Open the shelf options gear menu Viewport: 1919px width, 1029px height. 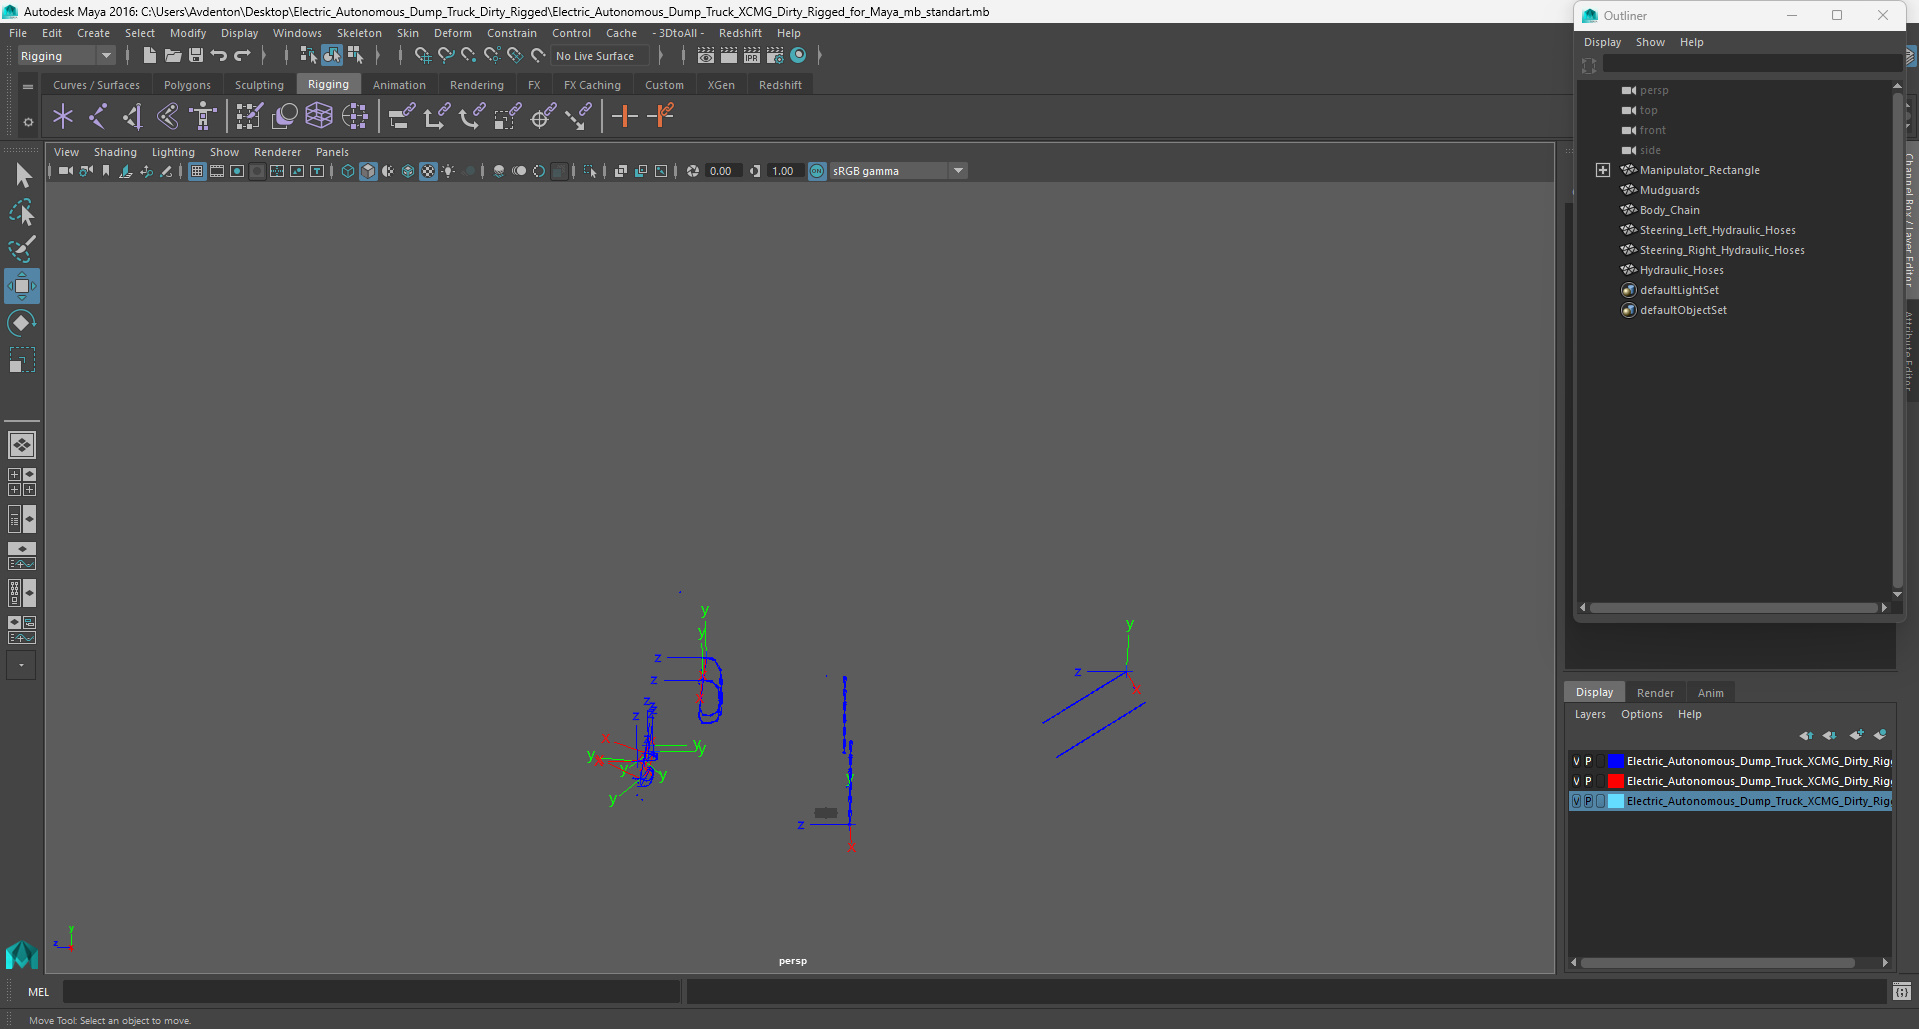[x=28, y=122]
